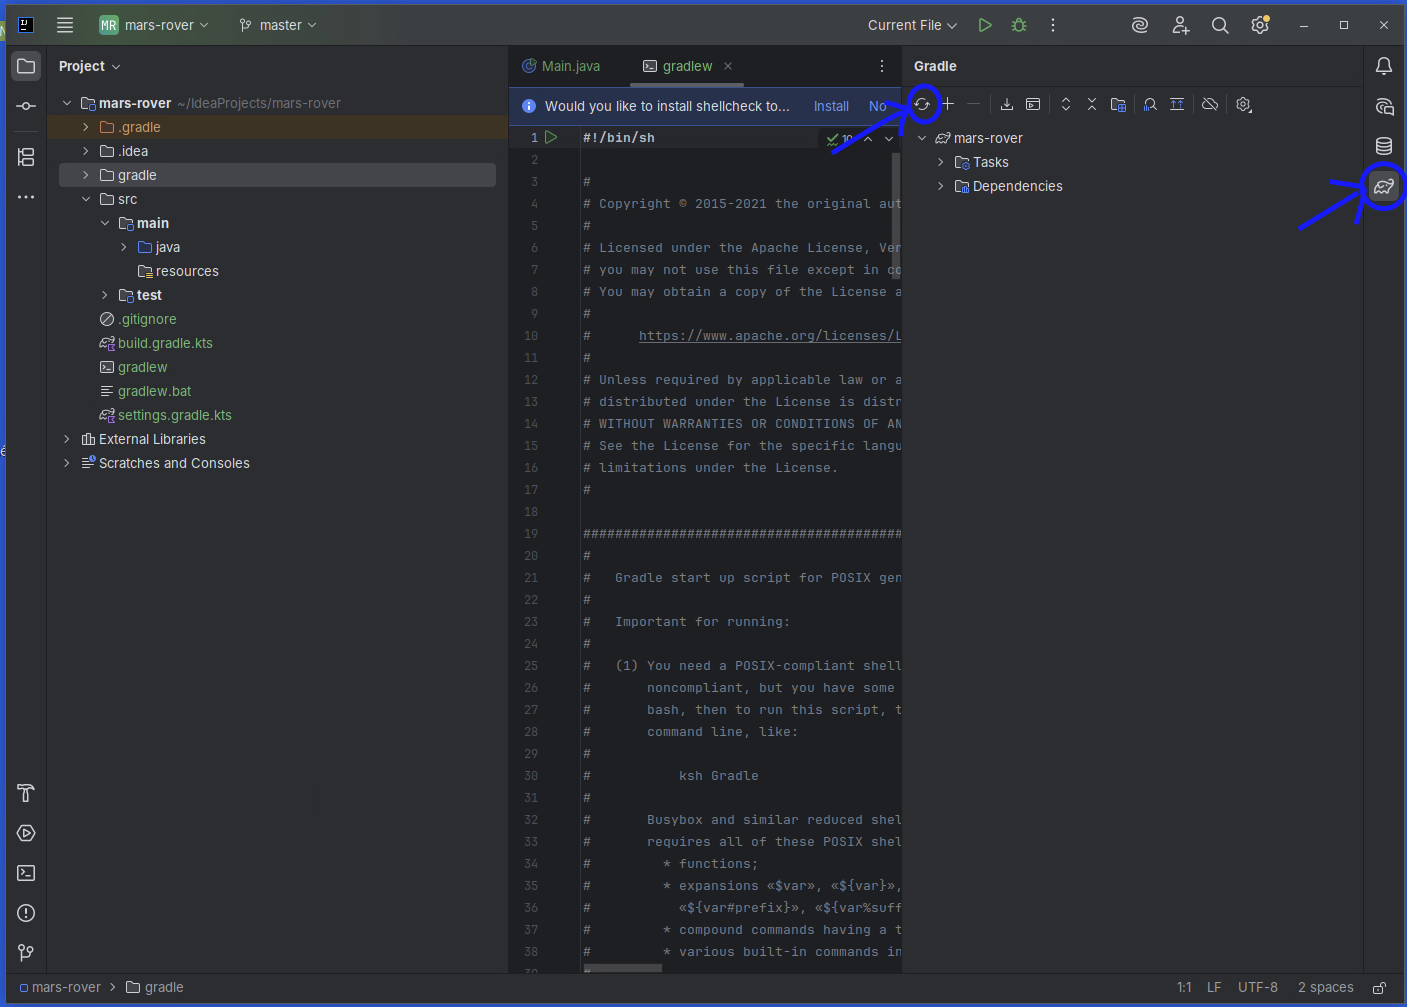Open the Commit tool window
1407x1007 pixels.
tap(26, 106)
